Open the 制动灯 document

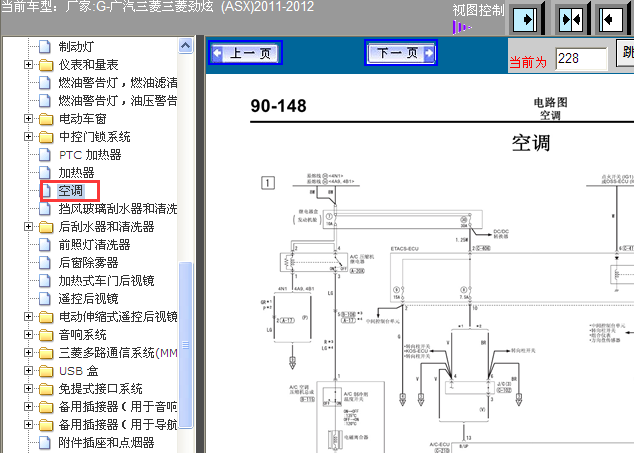(76, 47)
